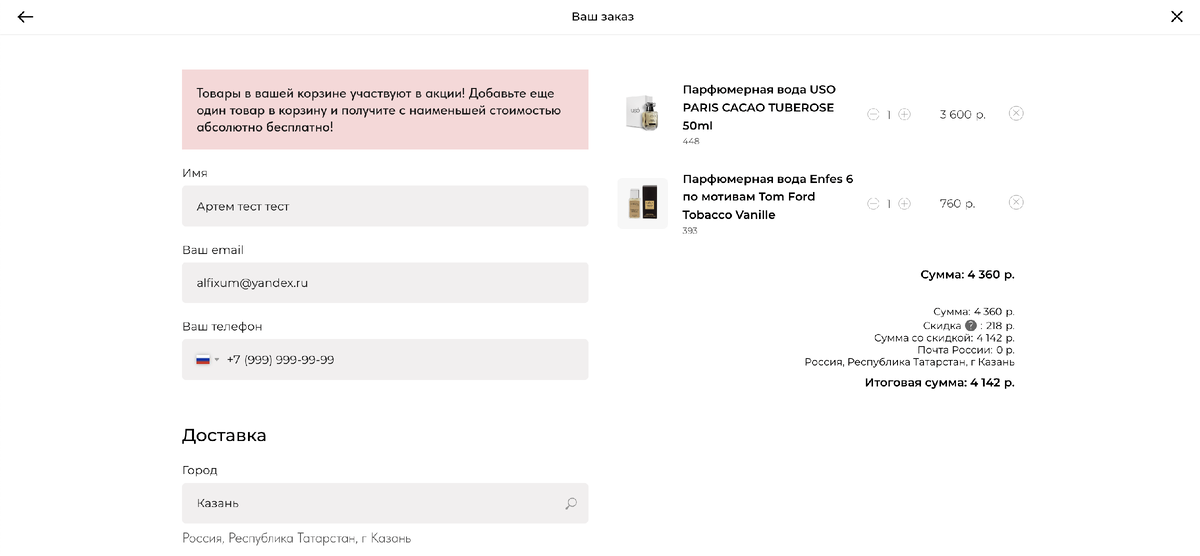Screen dimensions: 1200x556
Task: Increase quantity of Enfes 6 perfume
Action: tap(904, 204)
